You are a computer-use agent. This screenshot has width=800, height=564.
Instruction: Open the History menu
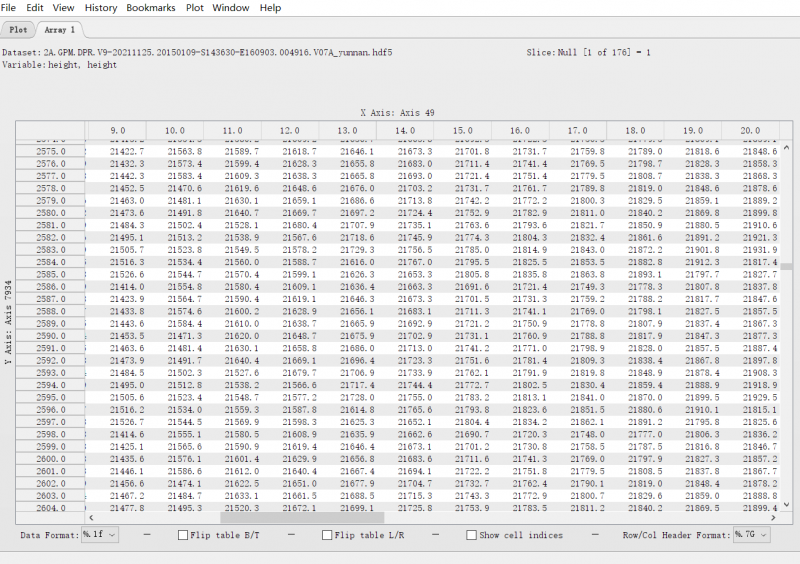pos(101,8)
